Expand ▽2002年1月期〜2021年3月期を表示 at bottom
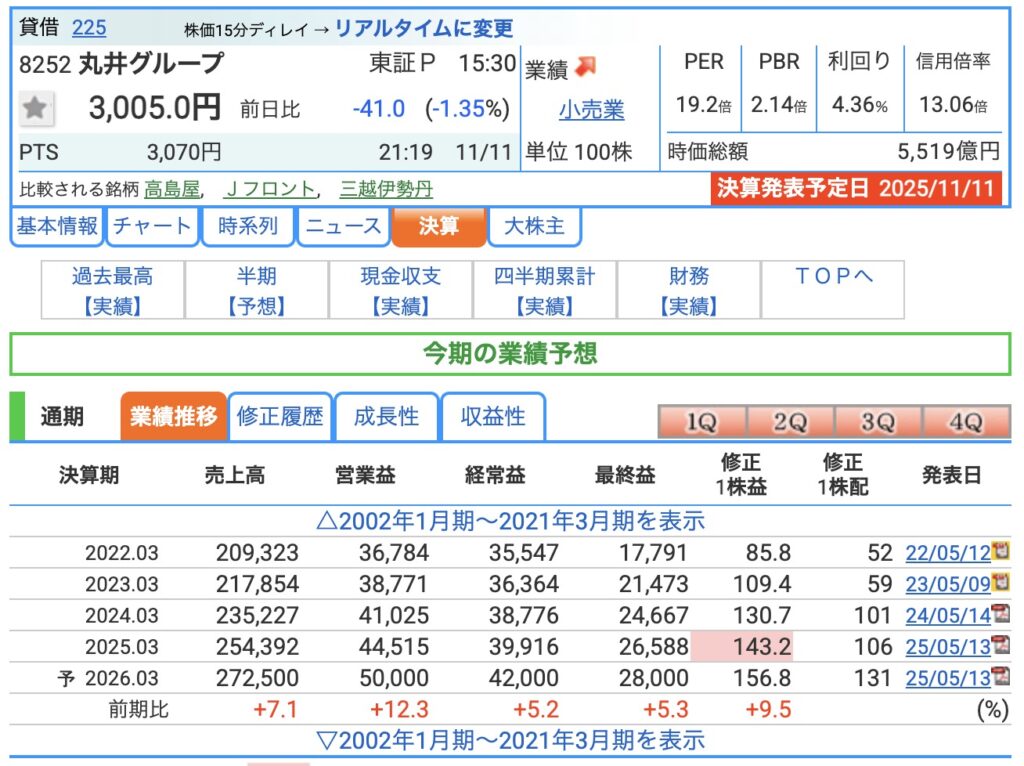This screenshot has width=1024, height=766. pyautogui.click(x=510, y=740)
